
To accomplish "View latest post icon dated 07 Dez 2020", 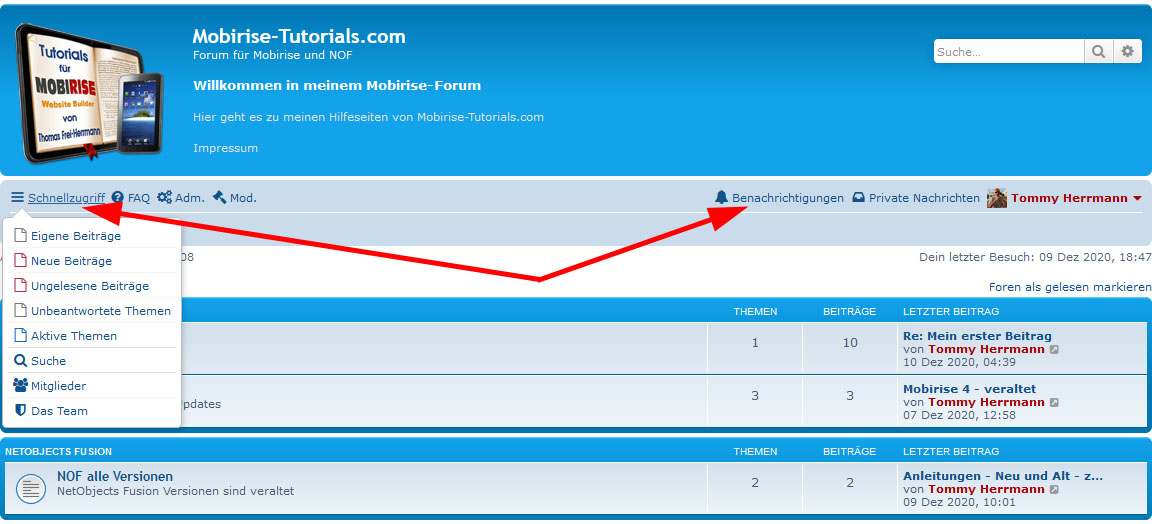I will click(1054, 403).
